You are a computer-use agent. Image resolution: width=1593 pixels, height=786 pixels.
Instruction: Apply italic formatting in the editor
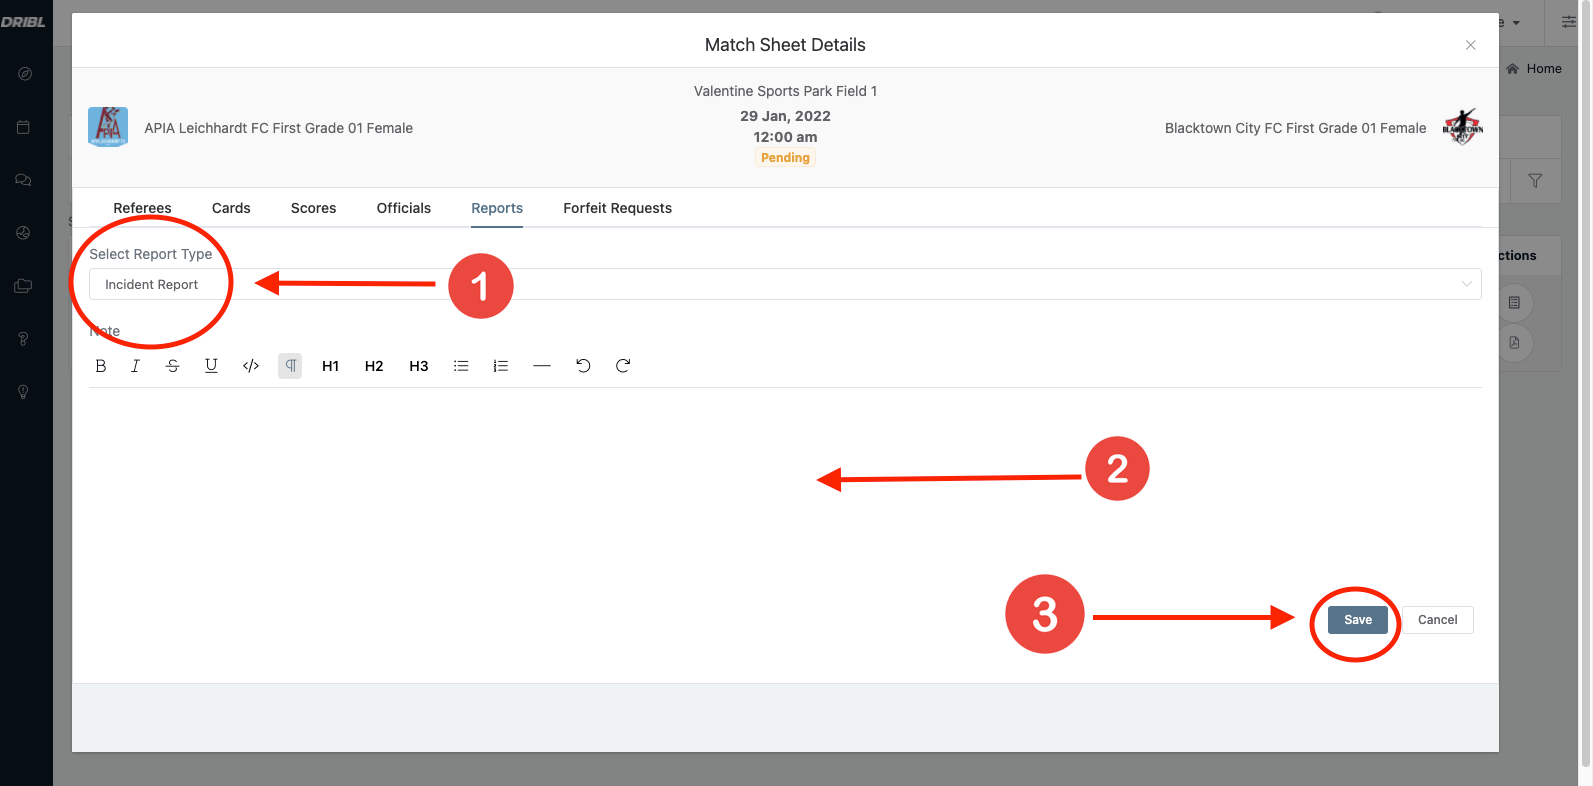(x=135, y=366)
